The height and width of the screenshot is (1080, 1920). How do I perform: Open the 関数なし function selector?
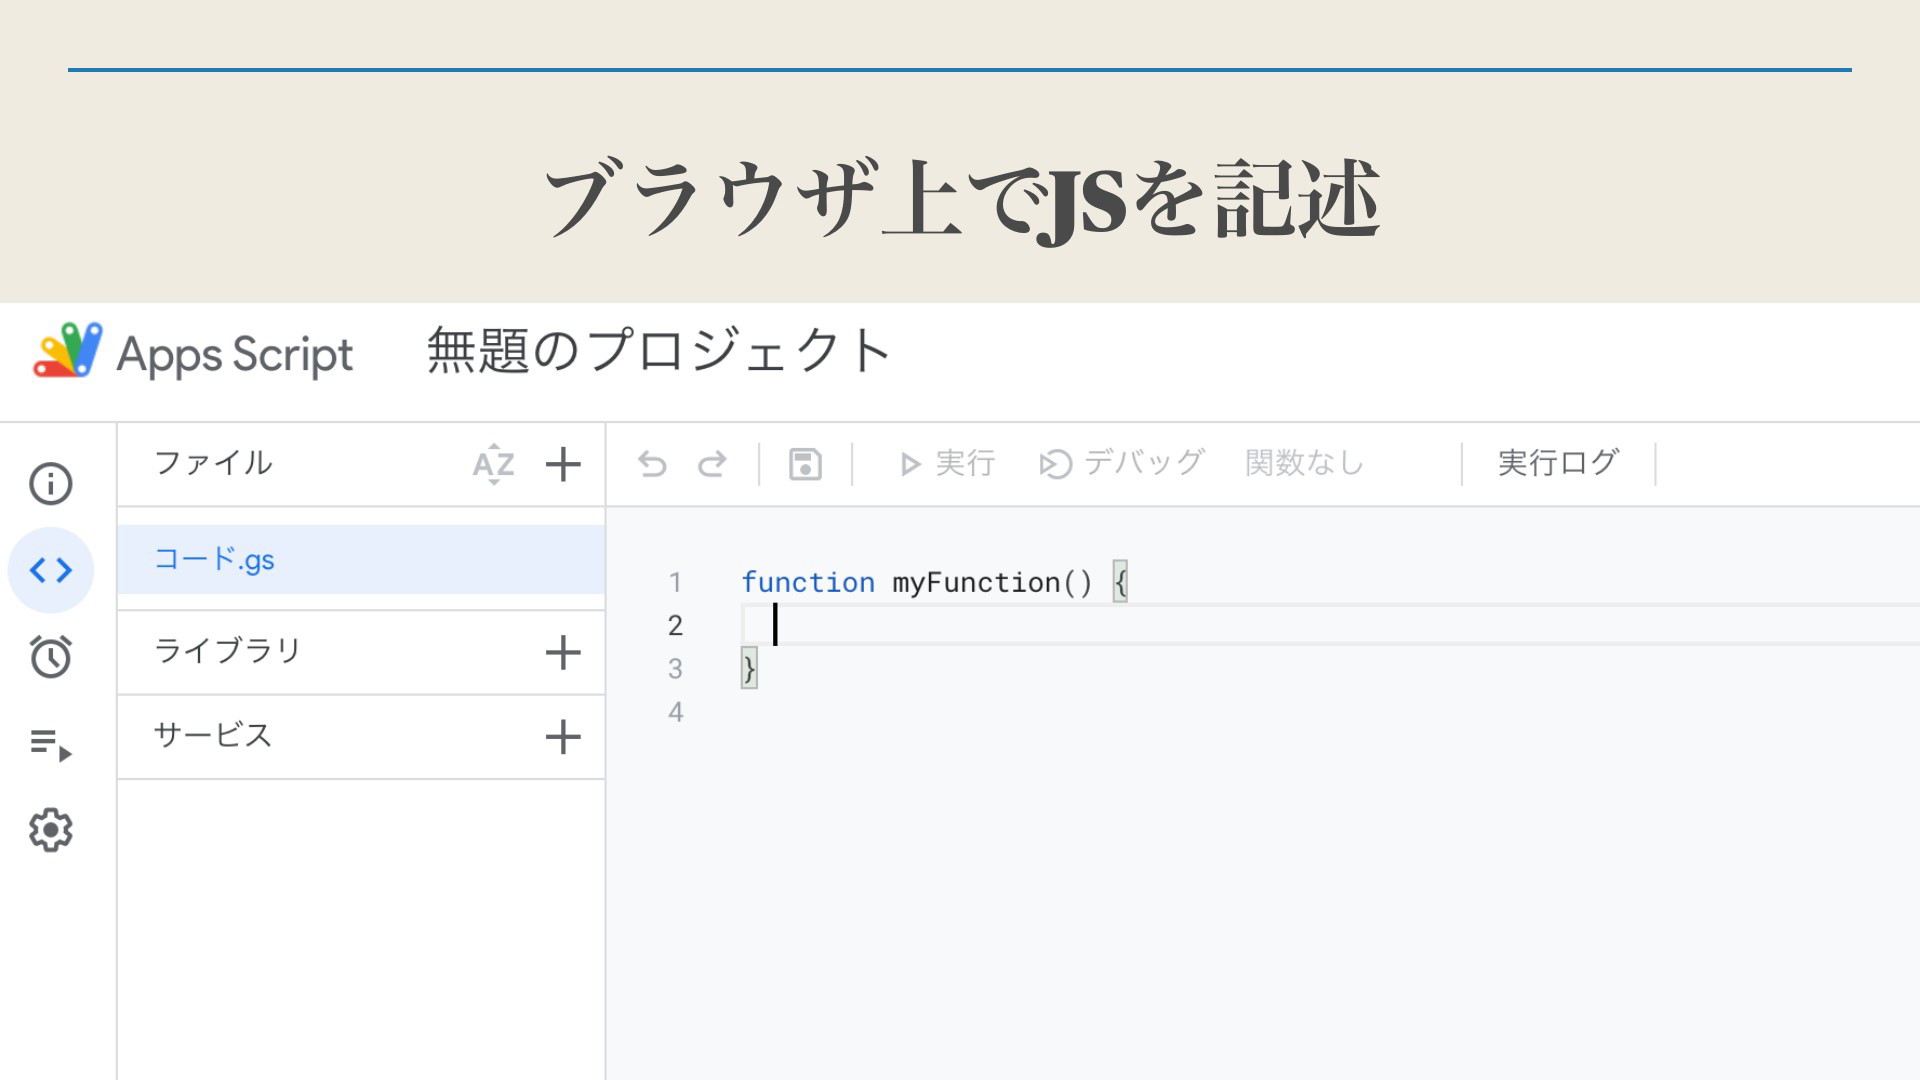(1305, 463)
